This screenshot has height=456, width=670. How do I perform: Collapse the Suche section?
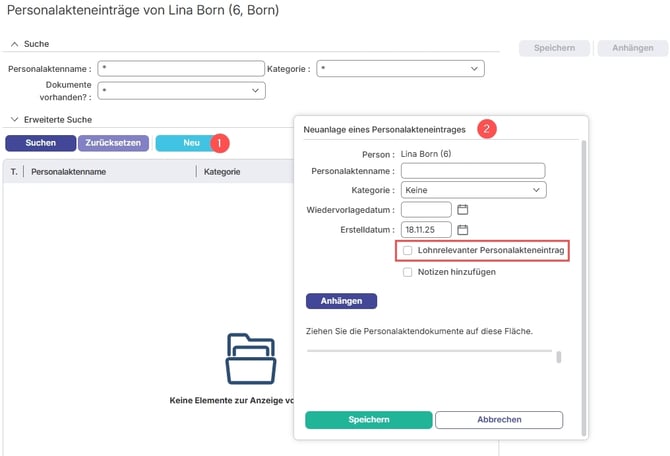tap(15, 44)
